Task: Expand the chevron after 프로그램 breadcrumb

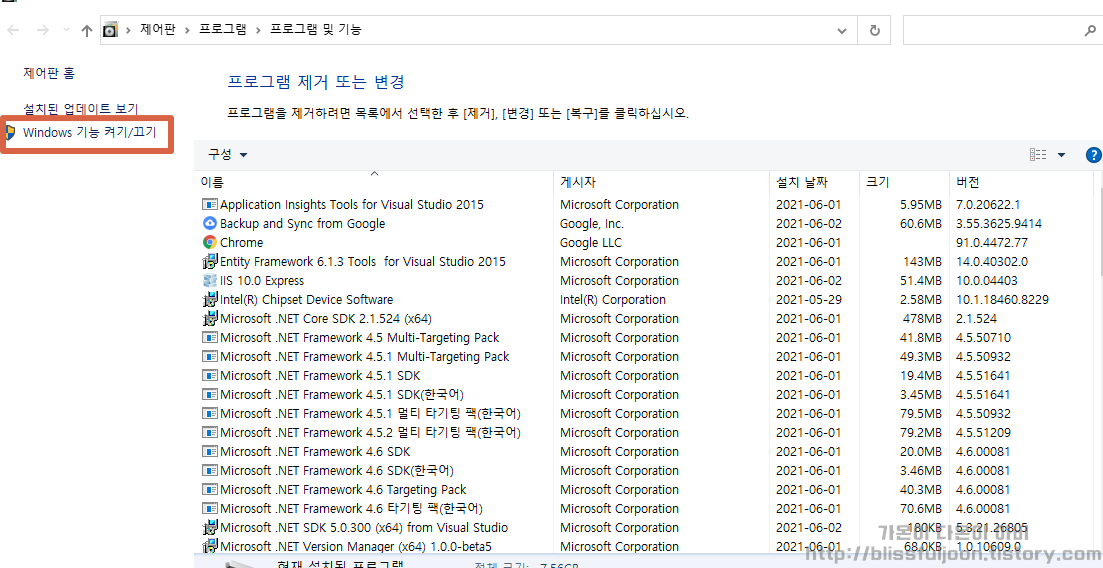Action: (x=259, y=30)
